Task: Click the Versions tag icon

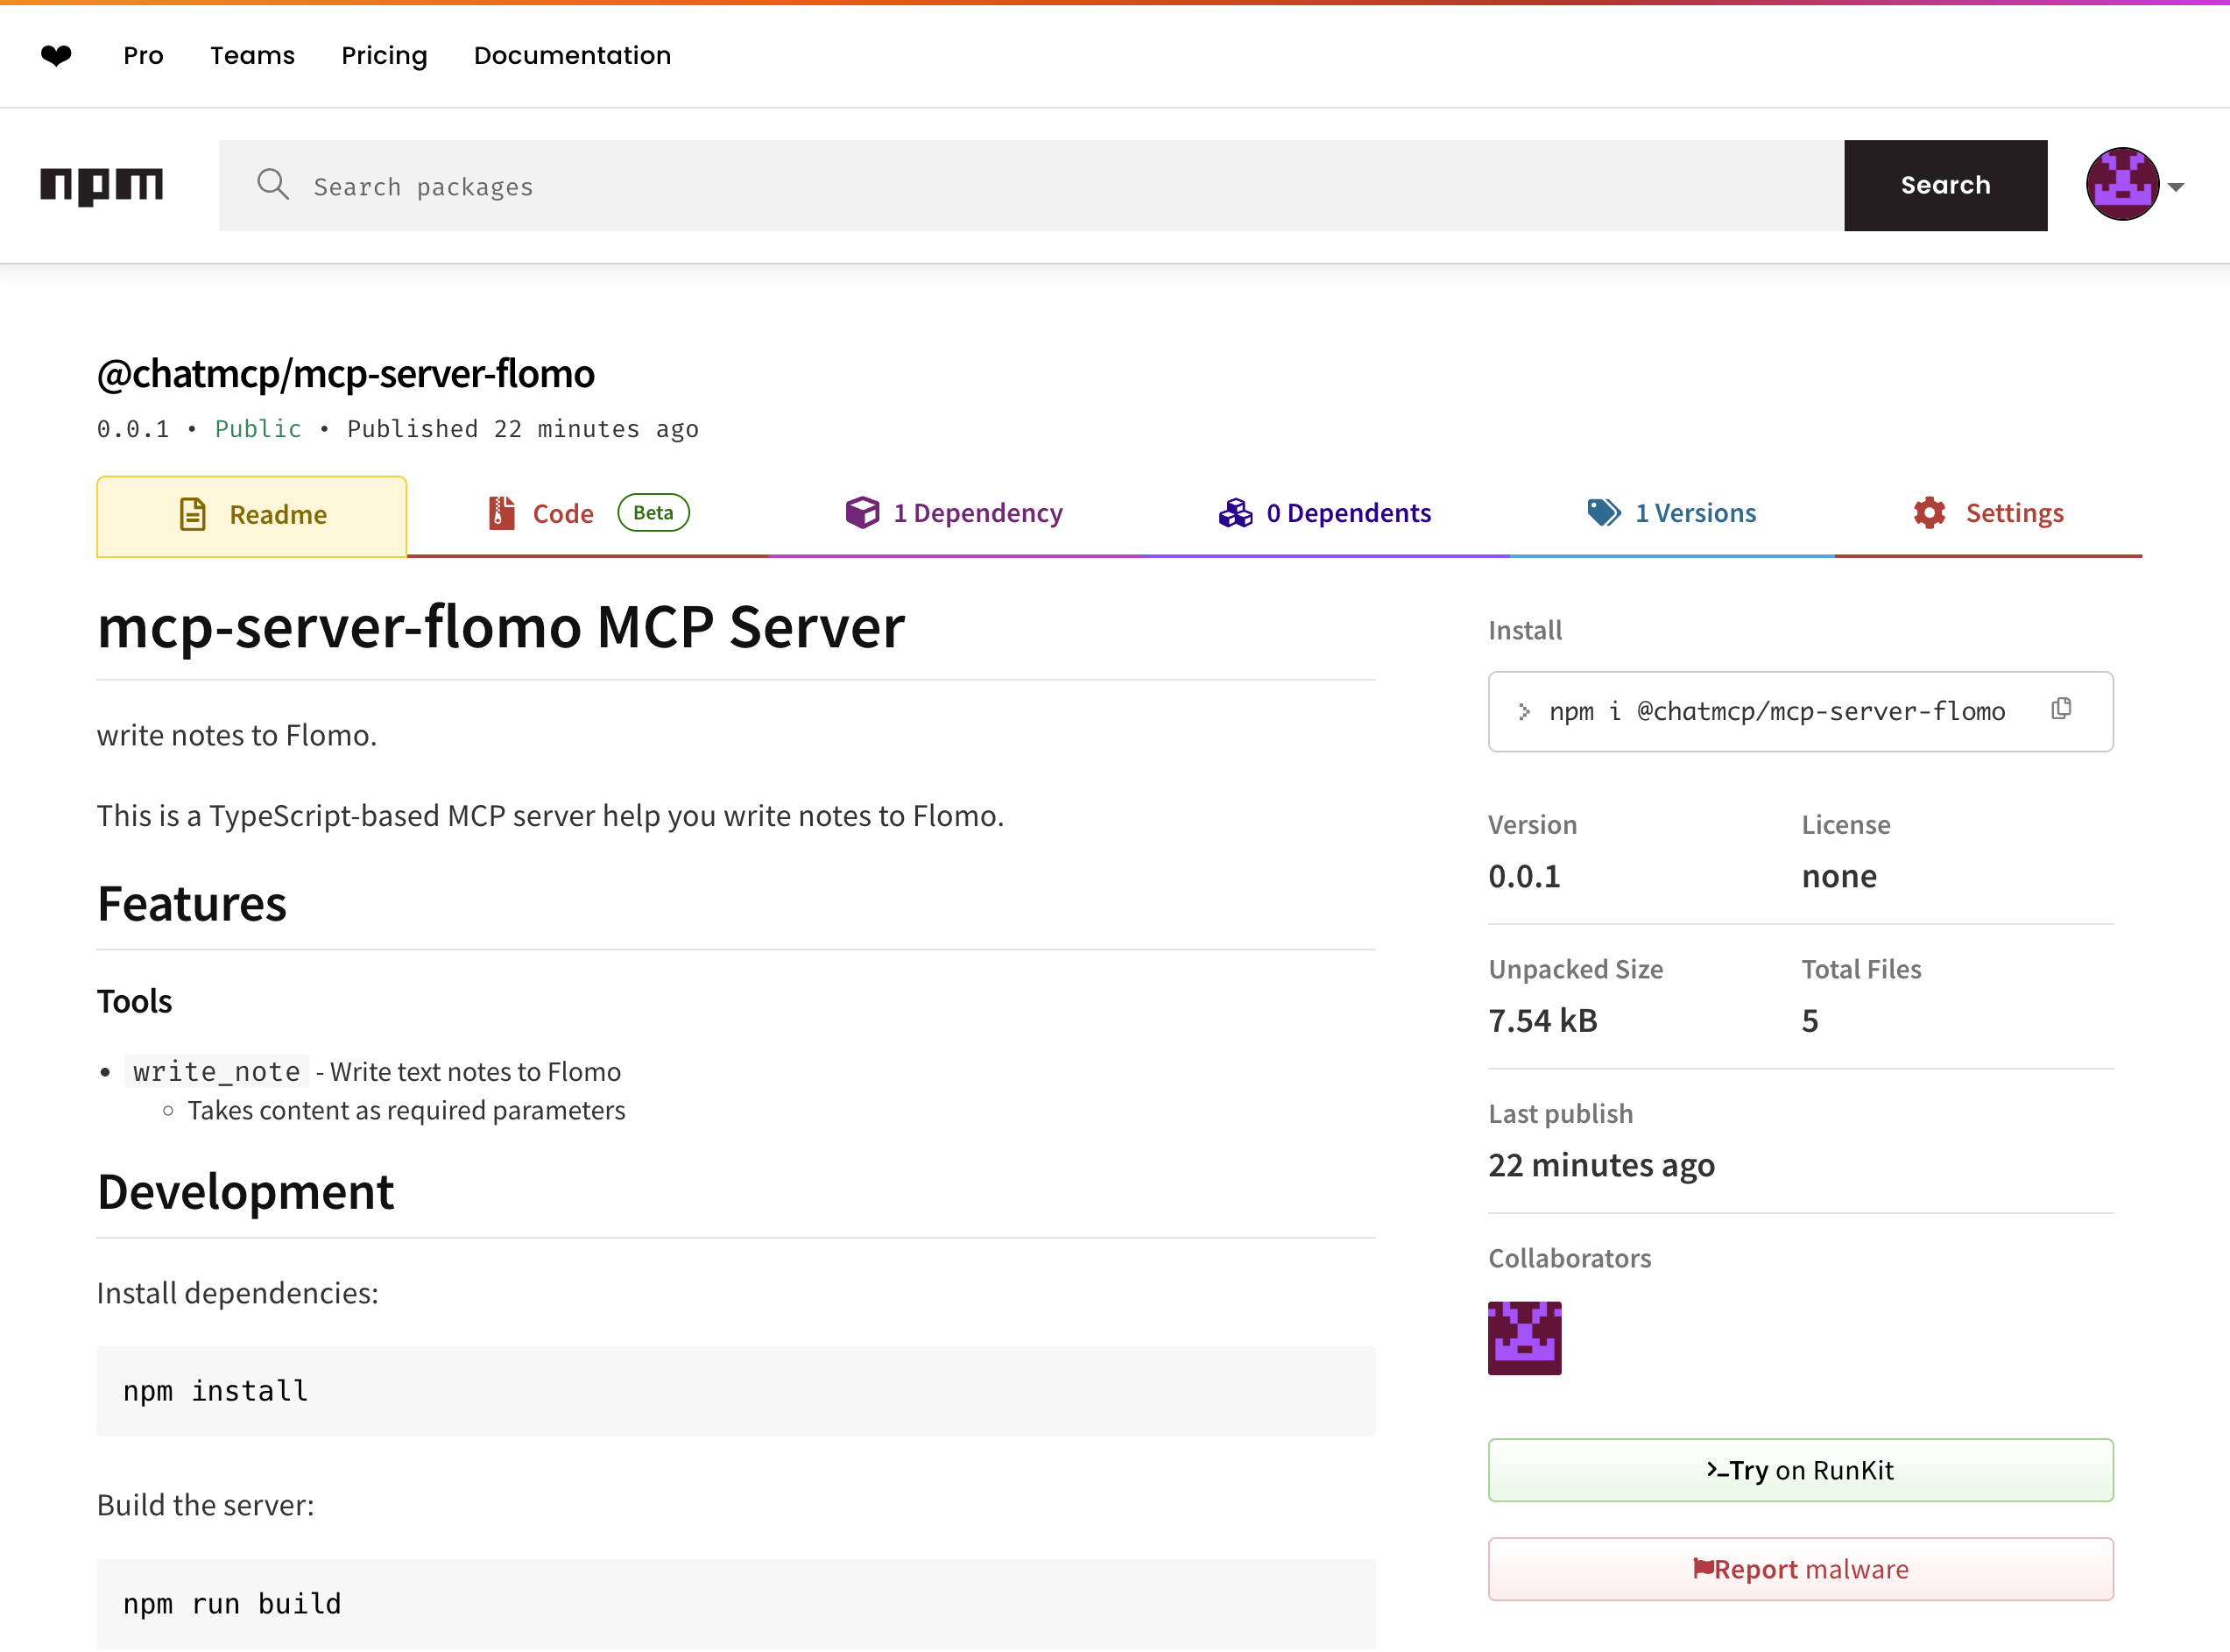Action: (x=1604, y=513)
